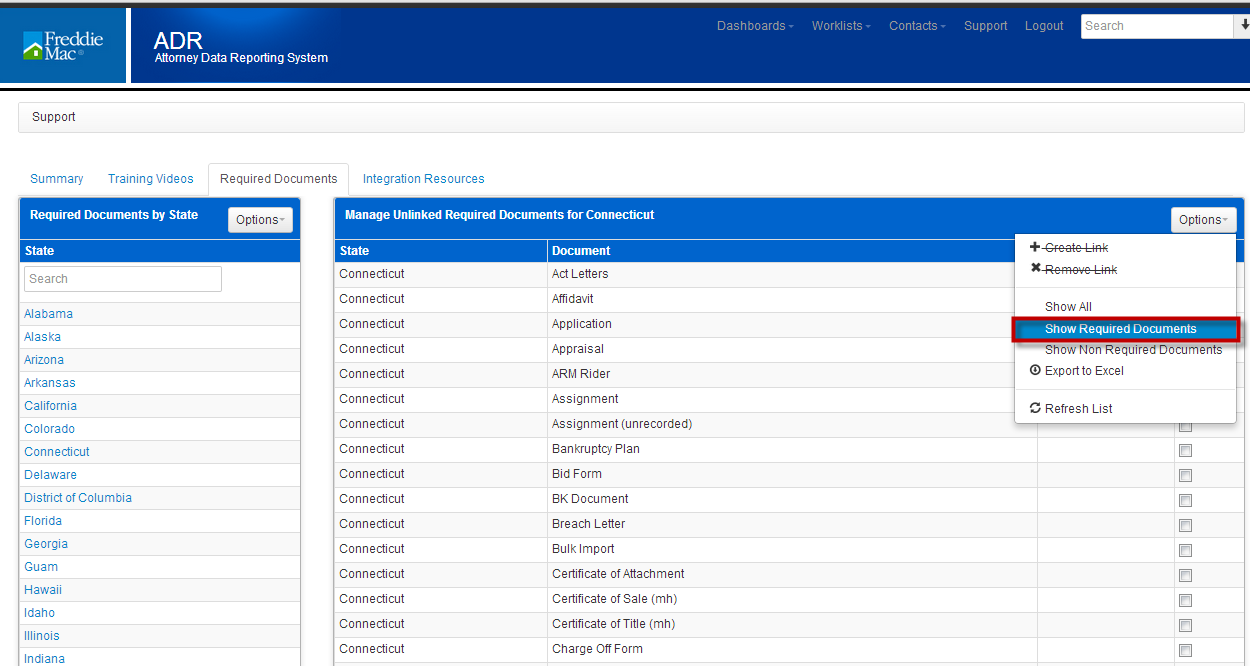The image size is (1250, 666).
Task: Click the Remove Link menu entry
Action: [x=1081, y=270]
